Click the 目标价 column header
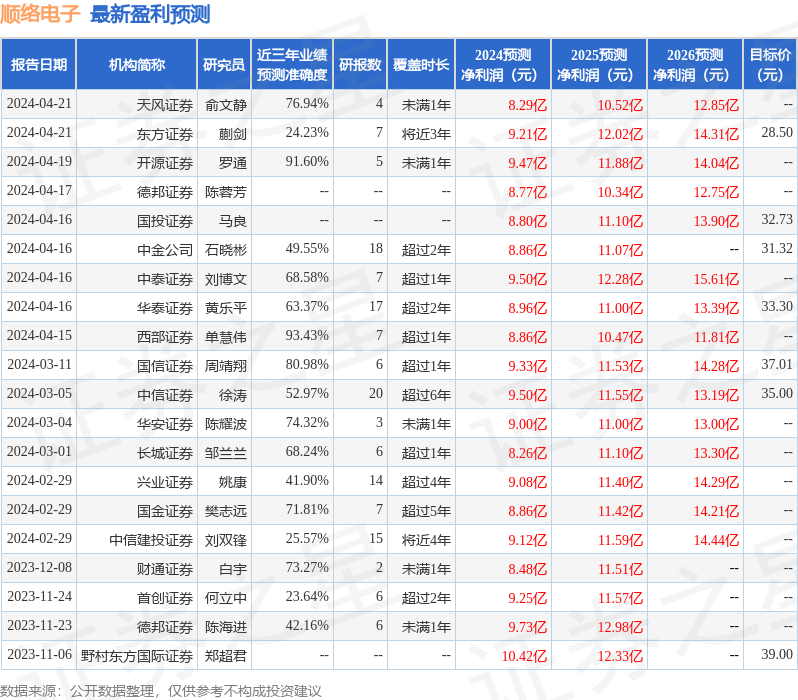798x700 pixels. click(771, 65)
